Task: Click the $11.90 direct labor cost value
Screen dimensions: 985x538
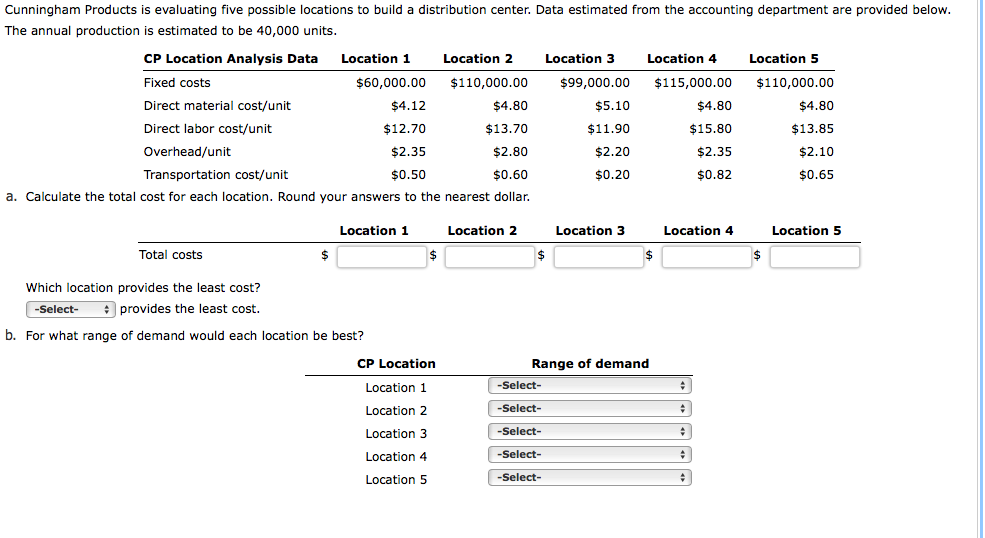Action: (x=609, y=129)
